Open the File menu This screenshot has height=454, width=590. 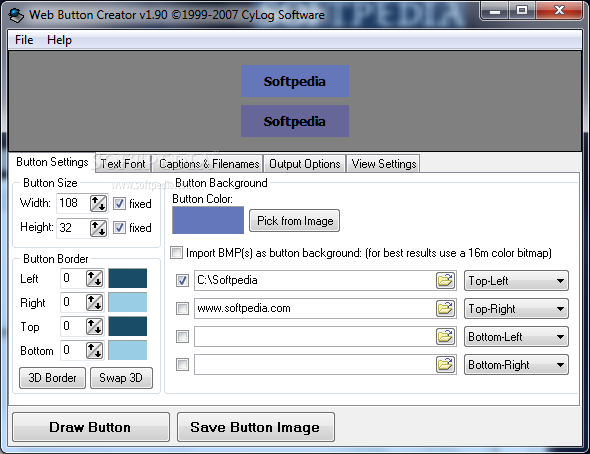(x=24, y=40)
